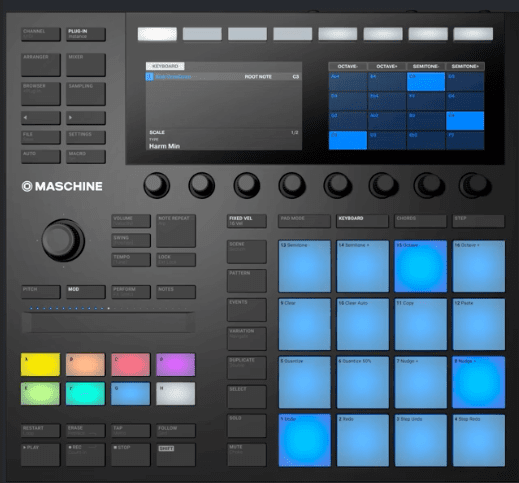Tap pad 5 Quantize
519x483 pixels.
[x=305, y=382]
